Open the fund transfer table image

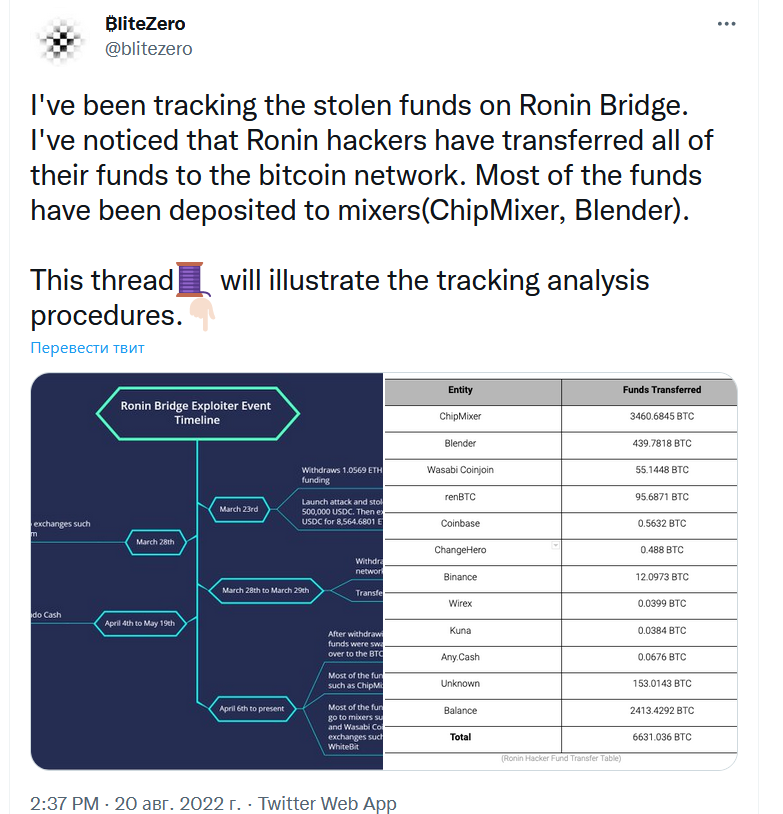[561, 571]
